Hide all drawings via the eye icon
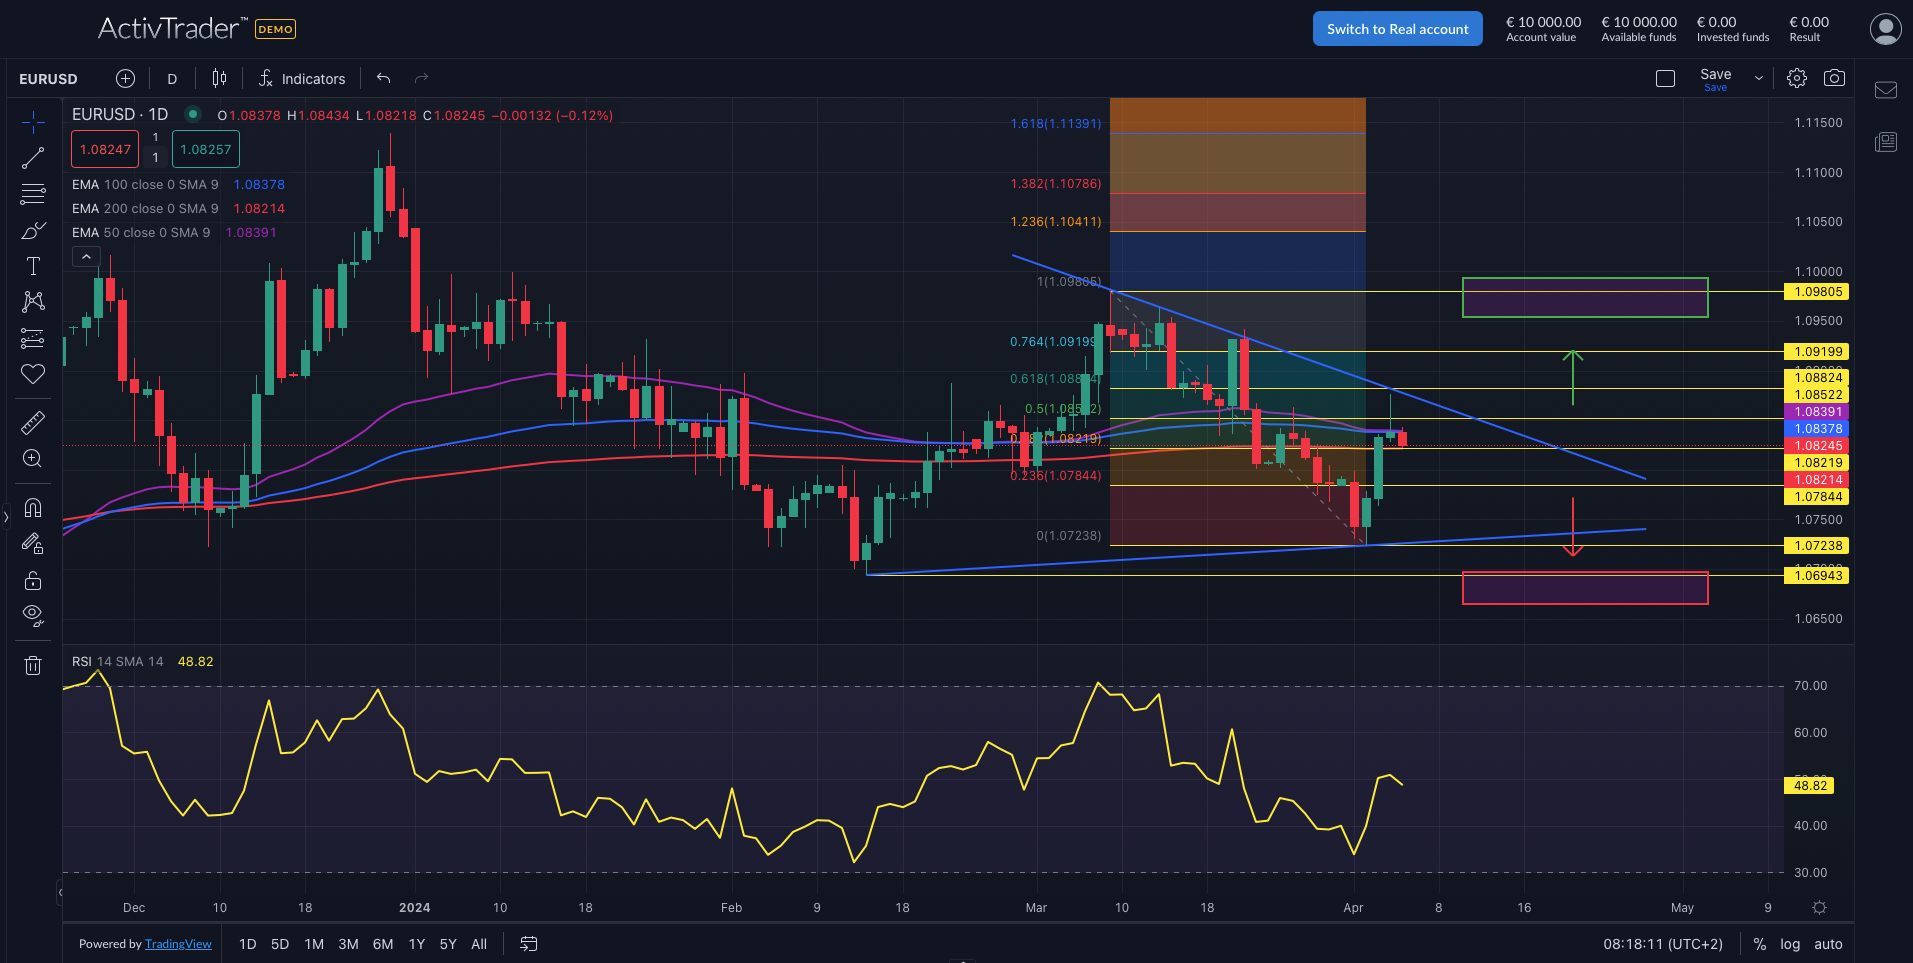Image resolution: width=1913 pixels, height=963 pixels. click(33, 615)
